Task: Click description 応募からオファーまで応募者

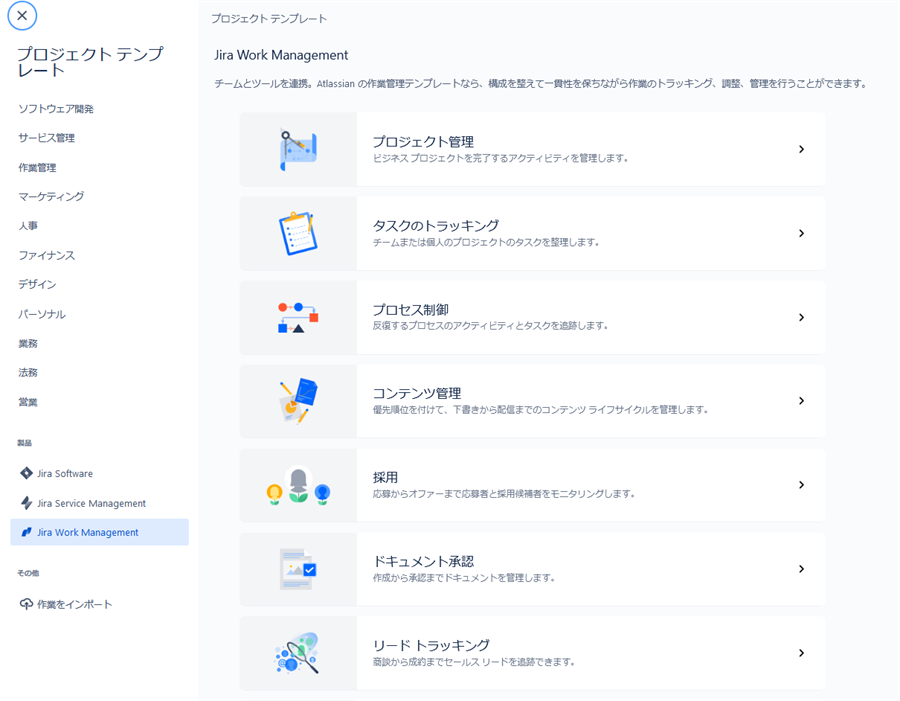Action: (503, 493)
